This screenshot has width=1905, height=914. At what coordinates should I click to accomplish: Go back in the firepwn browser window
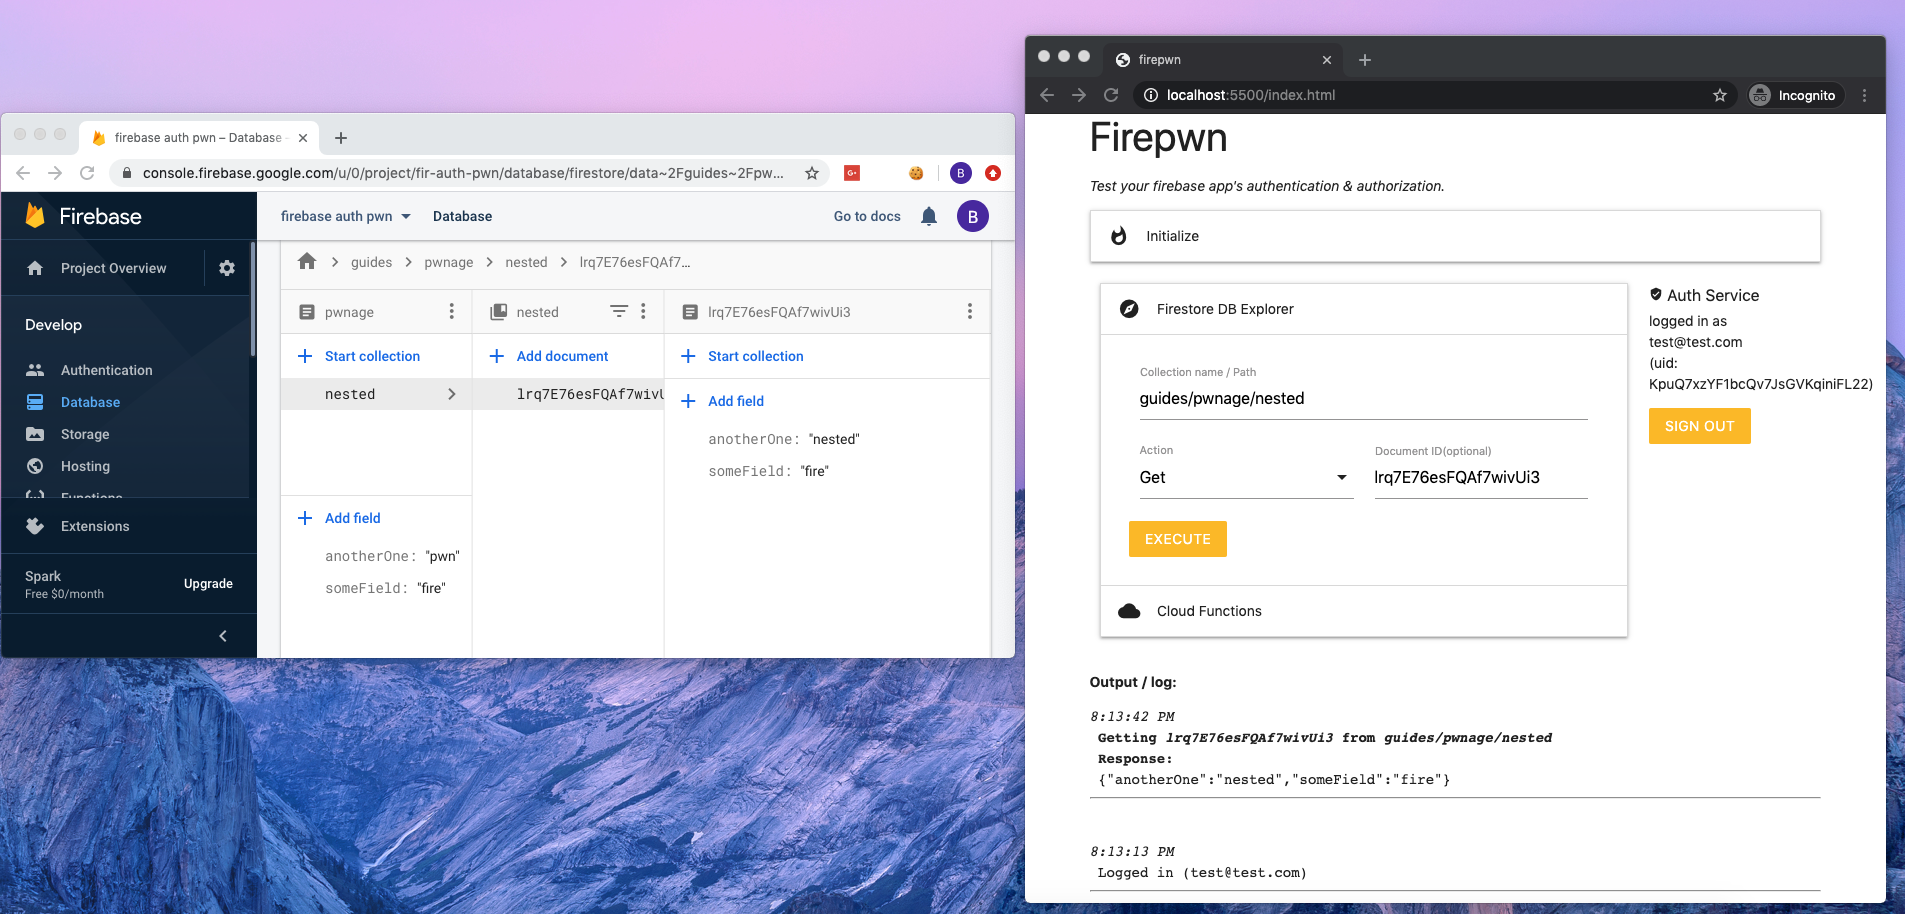(1047, 95)
